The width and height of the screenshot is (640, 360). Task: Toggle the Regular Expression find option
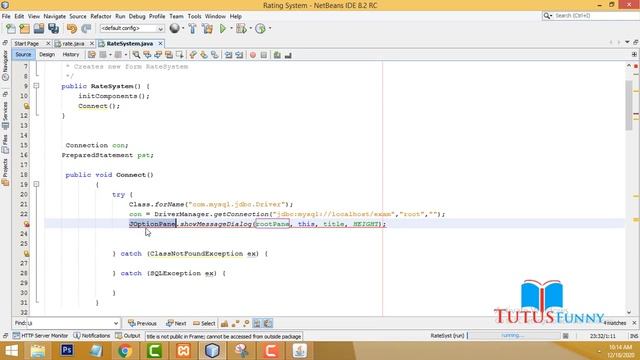246,323
